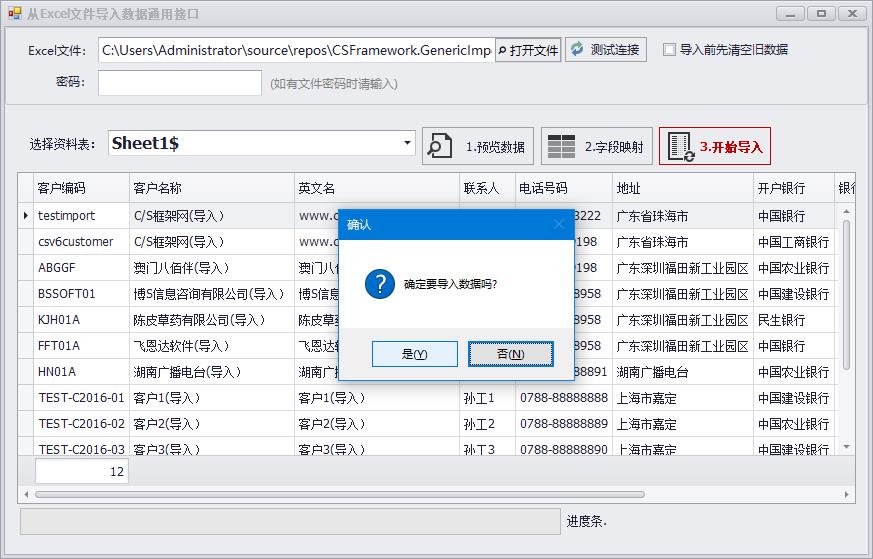873x559 pixels.
Task: Enable 导入前先清空旧数据 checkbox
Action: coord(669,49)
